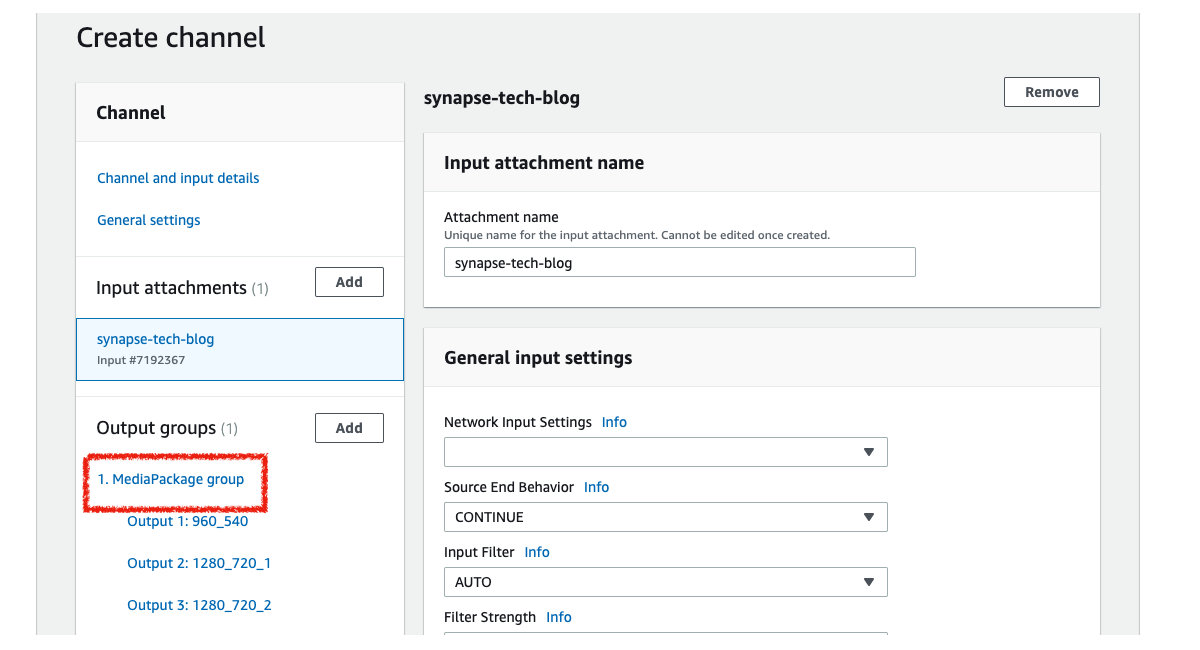Open the MediaPackage group entry
The height and width of the screenshot is (650, 1200).
click(171, 479)
